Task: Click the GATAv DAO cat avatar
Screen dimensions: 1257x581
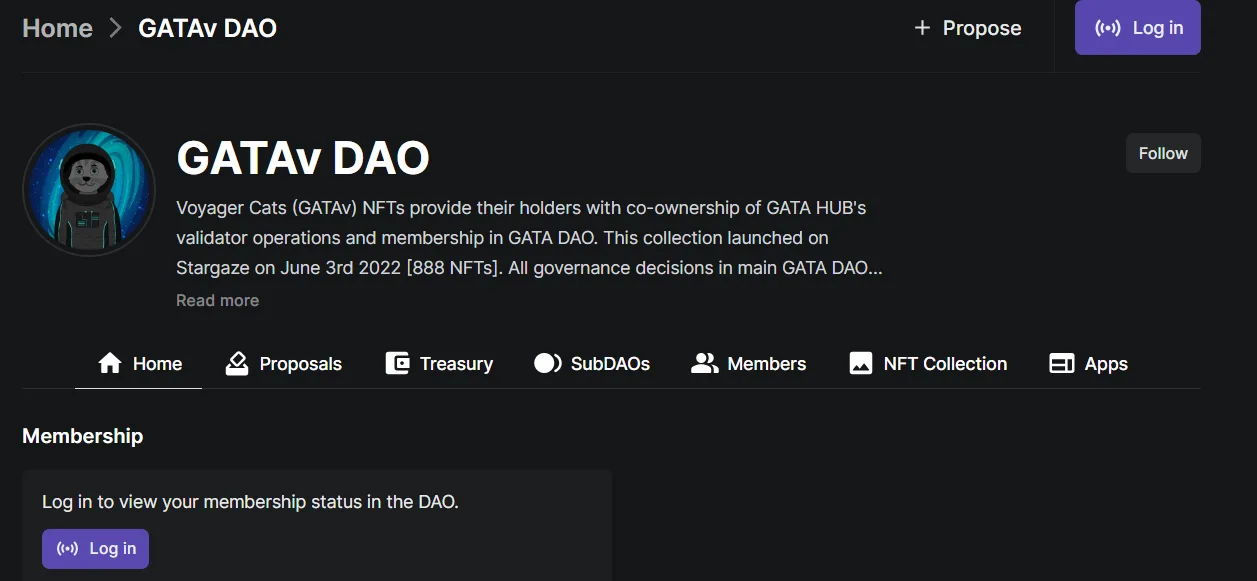Action: (x=89, y=190)
